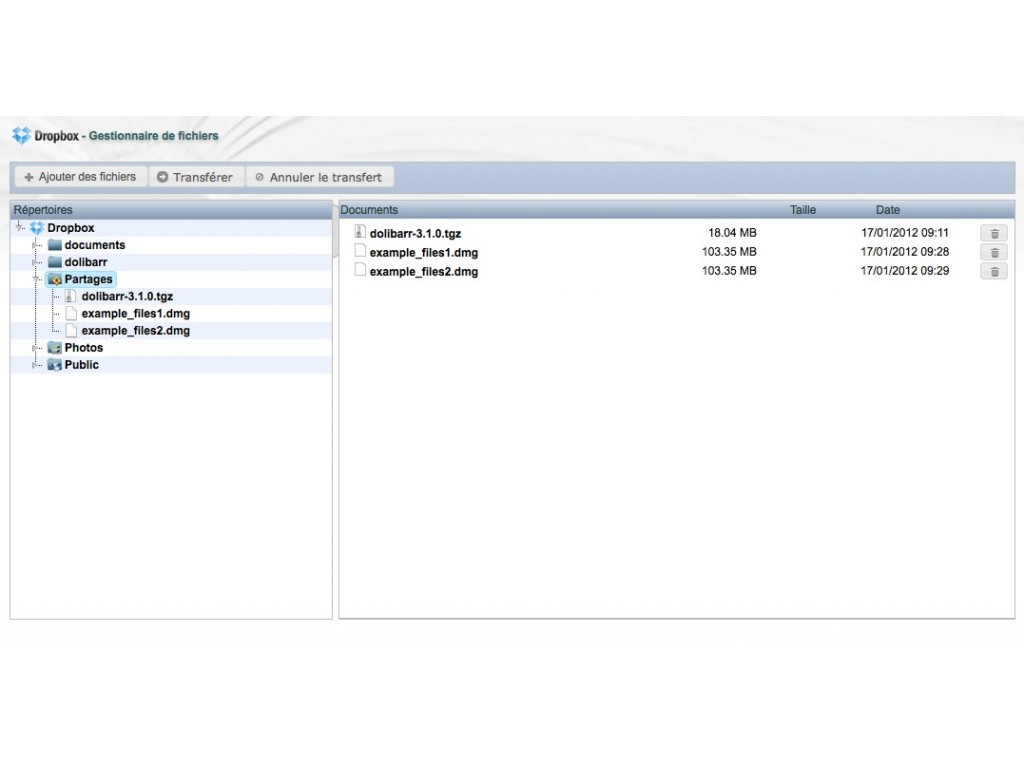Viewport: 1024px width, 768px height.
Task: Open dolibarr-3.1.0.tgz in Documents list
Action: pos(415,234)
